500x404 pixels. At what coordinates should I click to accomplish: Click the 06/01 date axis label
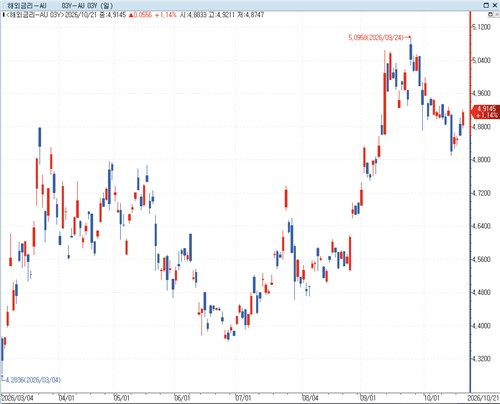182,398
